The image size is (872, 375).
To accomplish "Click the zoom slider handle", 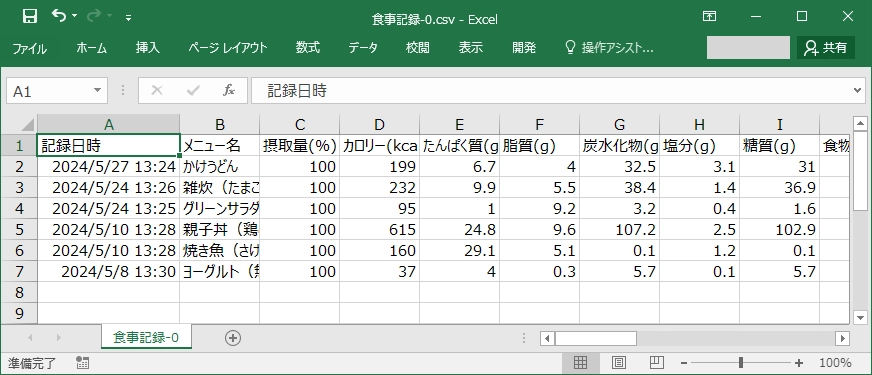I will click(x=741, y=363).
